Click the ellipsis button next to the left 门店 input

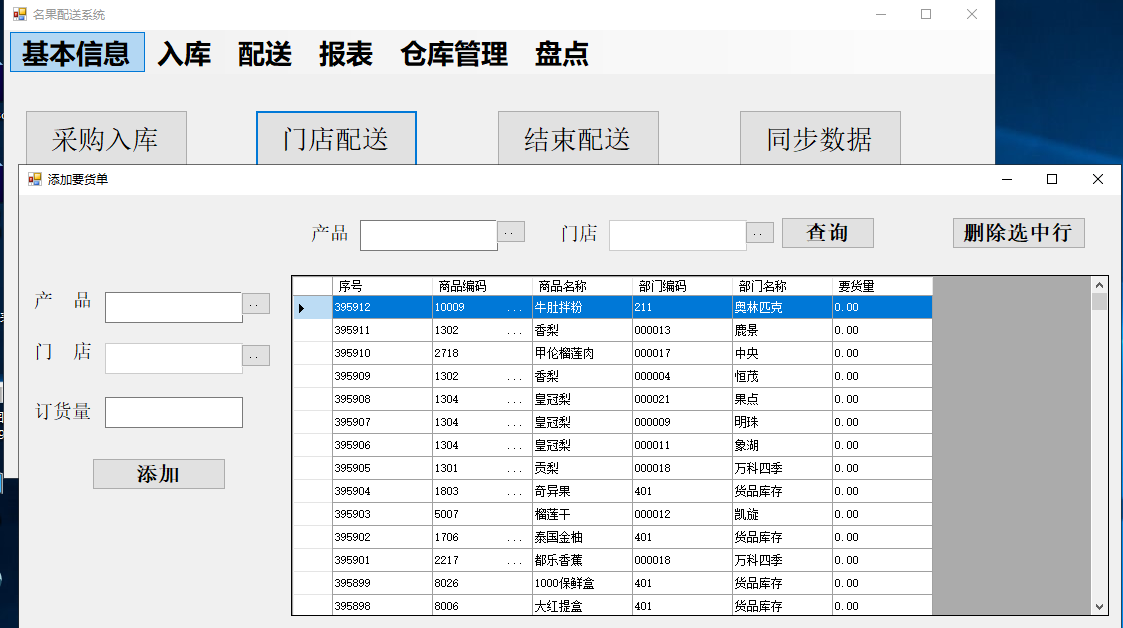(258, 356)
